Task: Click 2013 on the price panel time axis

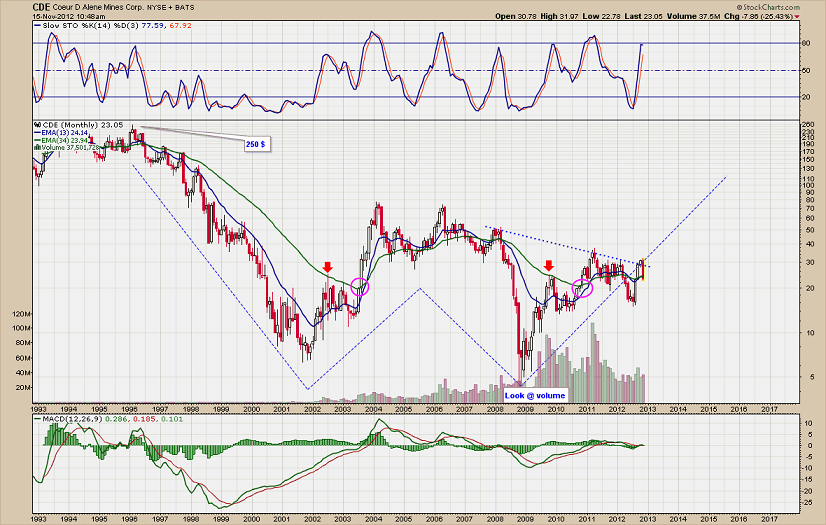Action: [x=647, y=409]
